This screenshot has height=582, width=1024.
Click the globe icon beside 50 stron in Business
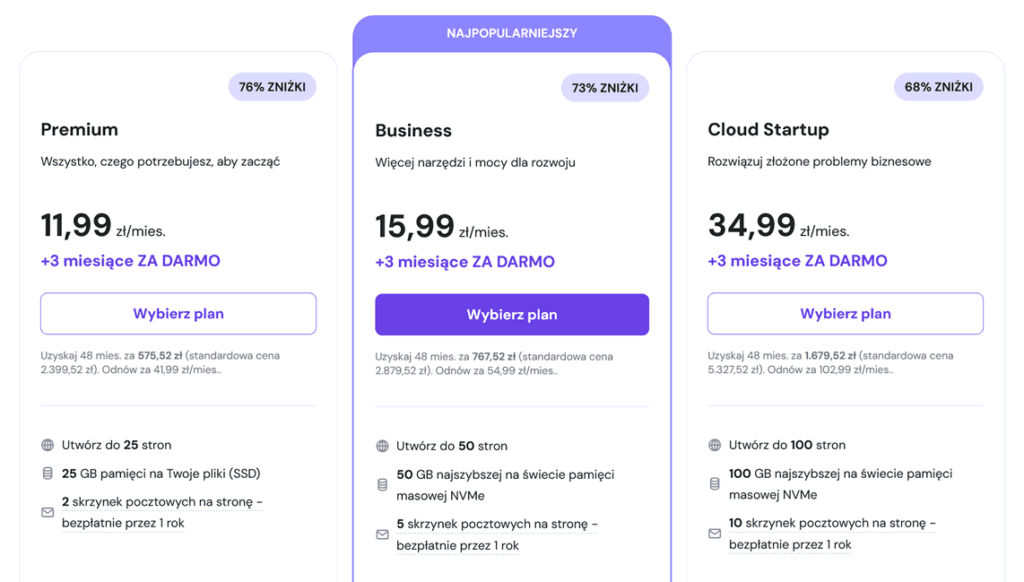pos(383,446)
